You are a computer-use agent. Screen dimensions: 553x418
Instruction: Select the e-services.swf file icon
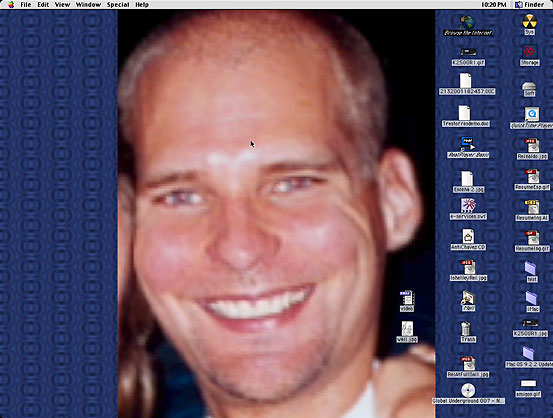pyautogui.click(x=468, y=205)
